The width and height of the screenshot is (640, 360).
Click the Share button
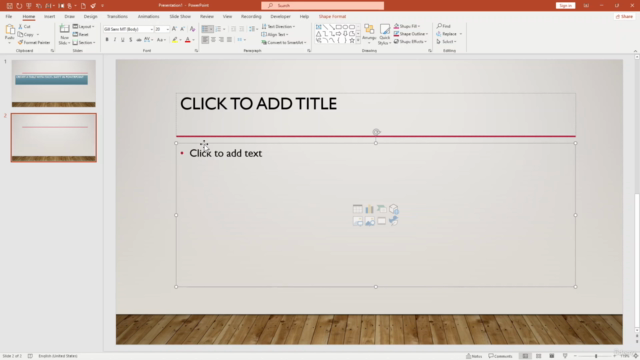point(624,16)
